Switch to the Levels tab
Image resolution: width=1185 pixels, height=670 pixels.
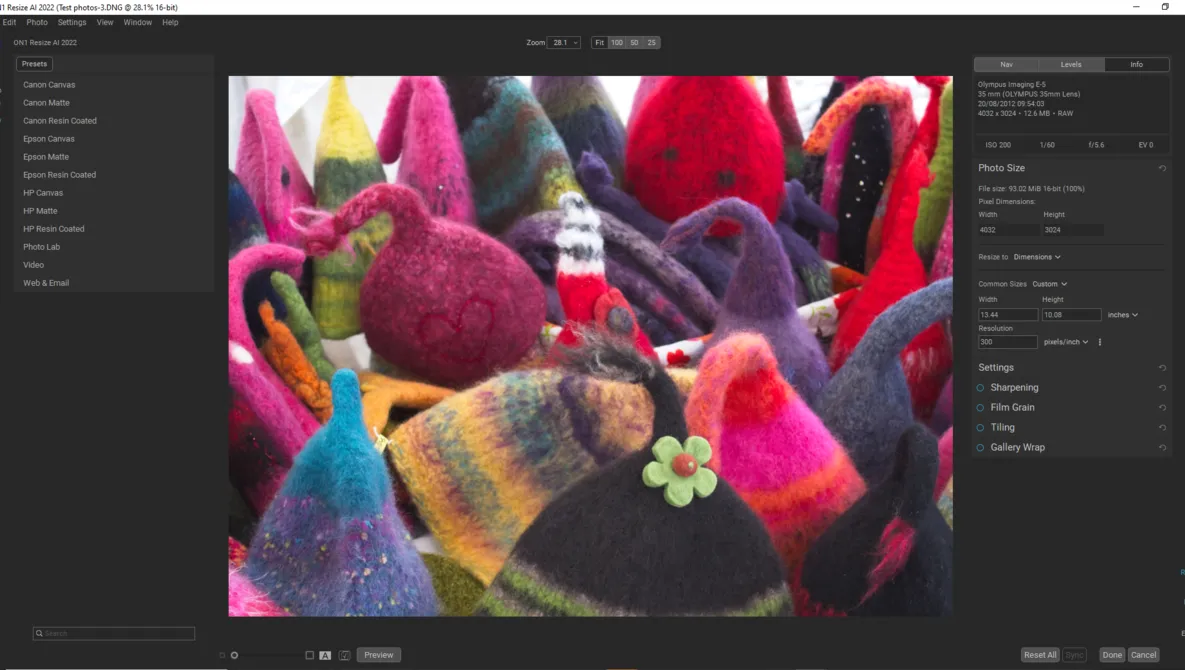click(x=1071, y=64)
